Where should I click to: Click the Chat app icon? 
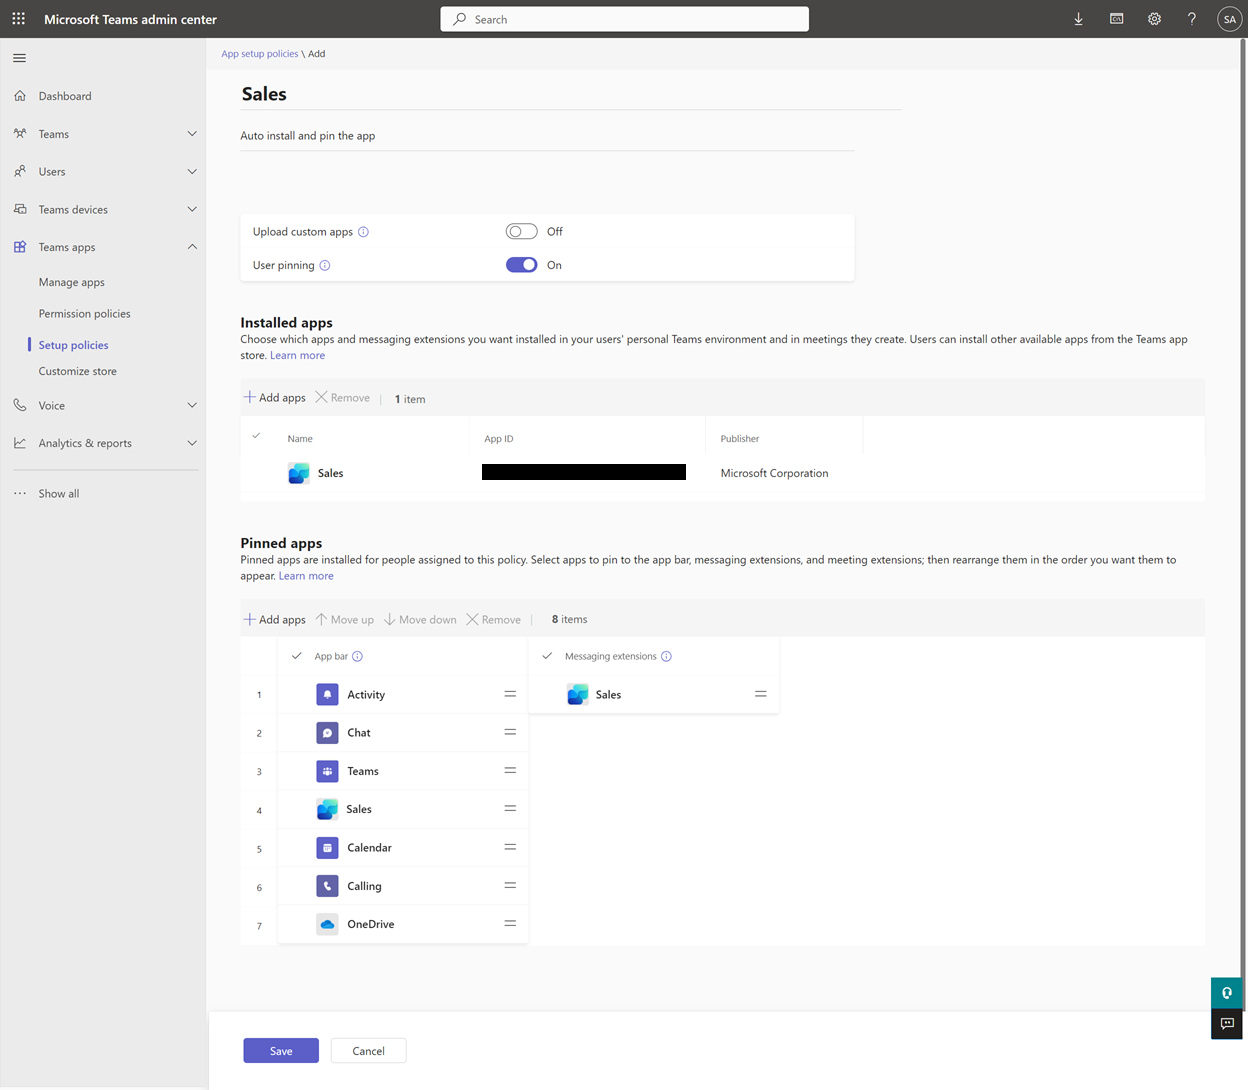(327, 733)
